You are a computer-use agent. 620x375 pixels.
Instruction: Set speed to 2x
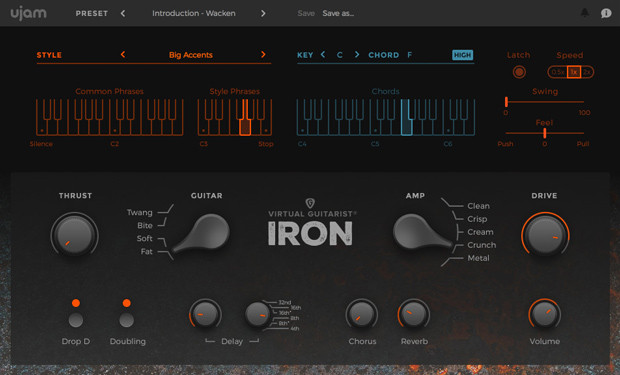[x=587, y=72]
